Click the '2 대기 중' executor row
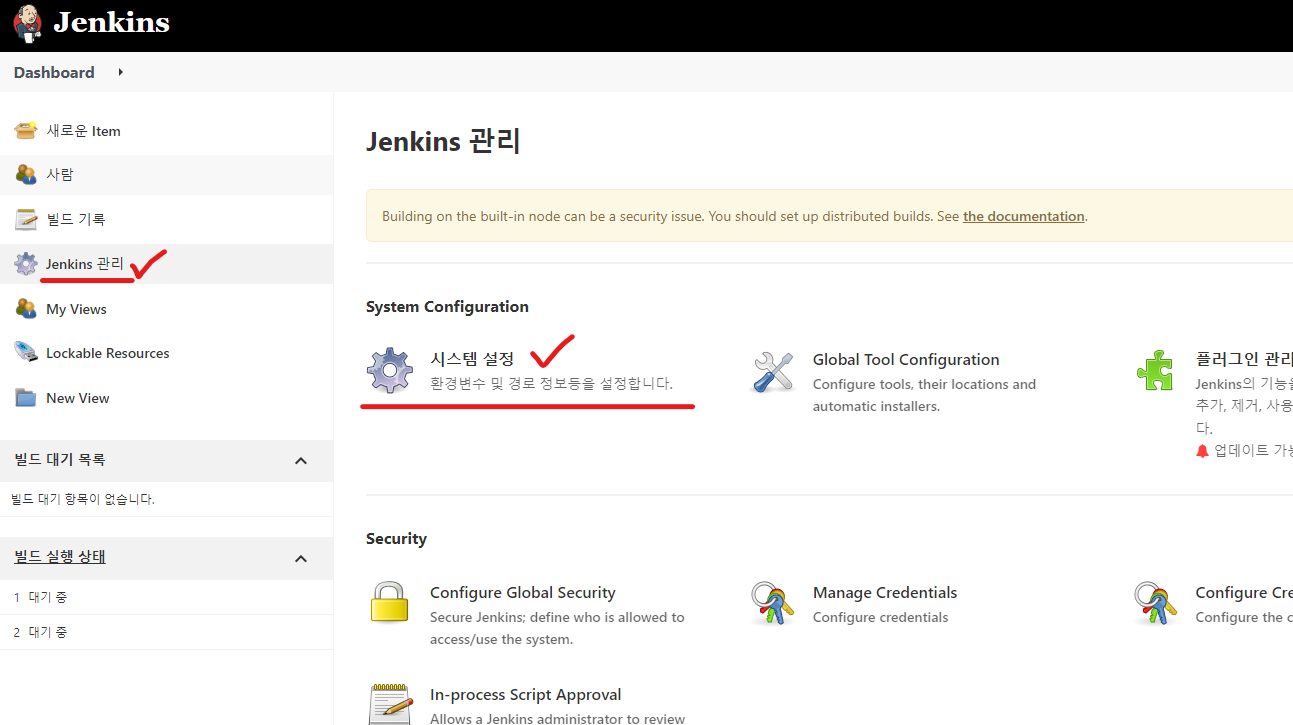This screenshot has width=1293, height=725. 166,632
